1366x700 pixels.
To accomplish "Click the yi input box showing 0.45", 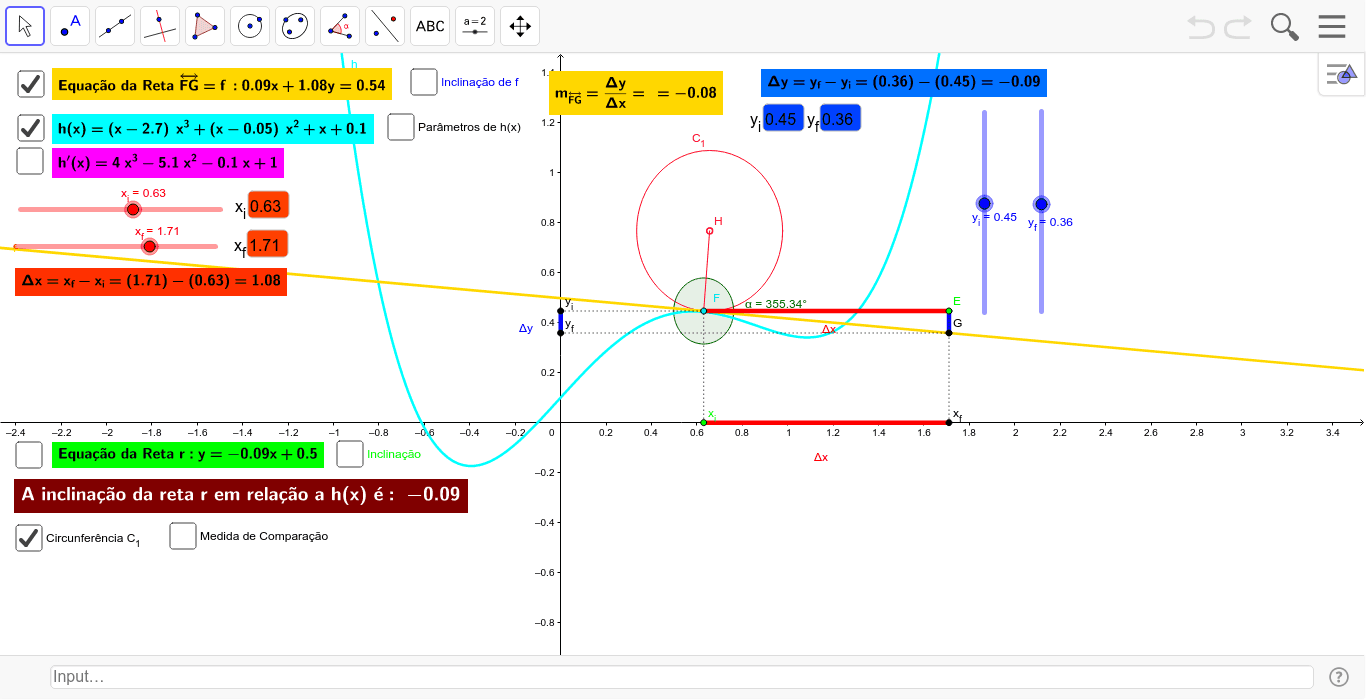I will point(783,119).
